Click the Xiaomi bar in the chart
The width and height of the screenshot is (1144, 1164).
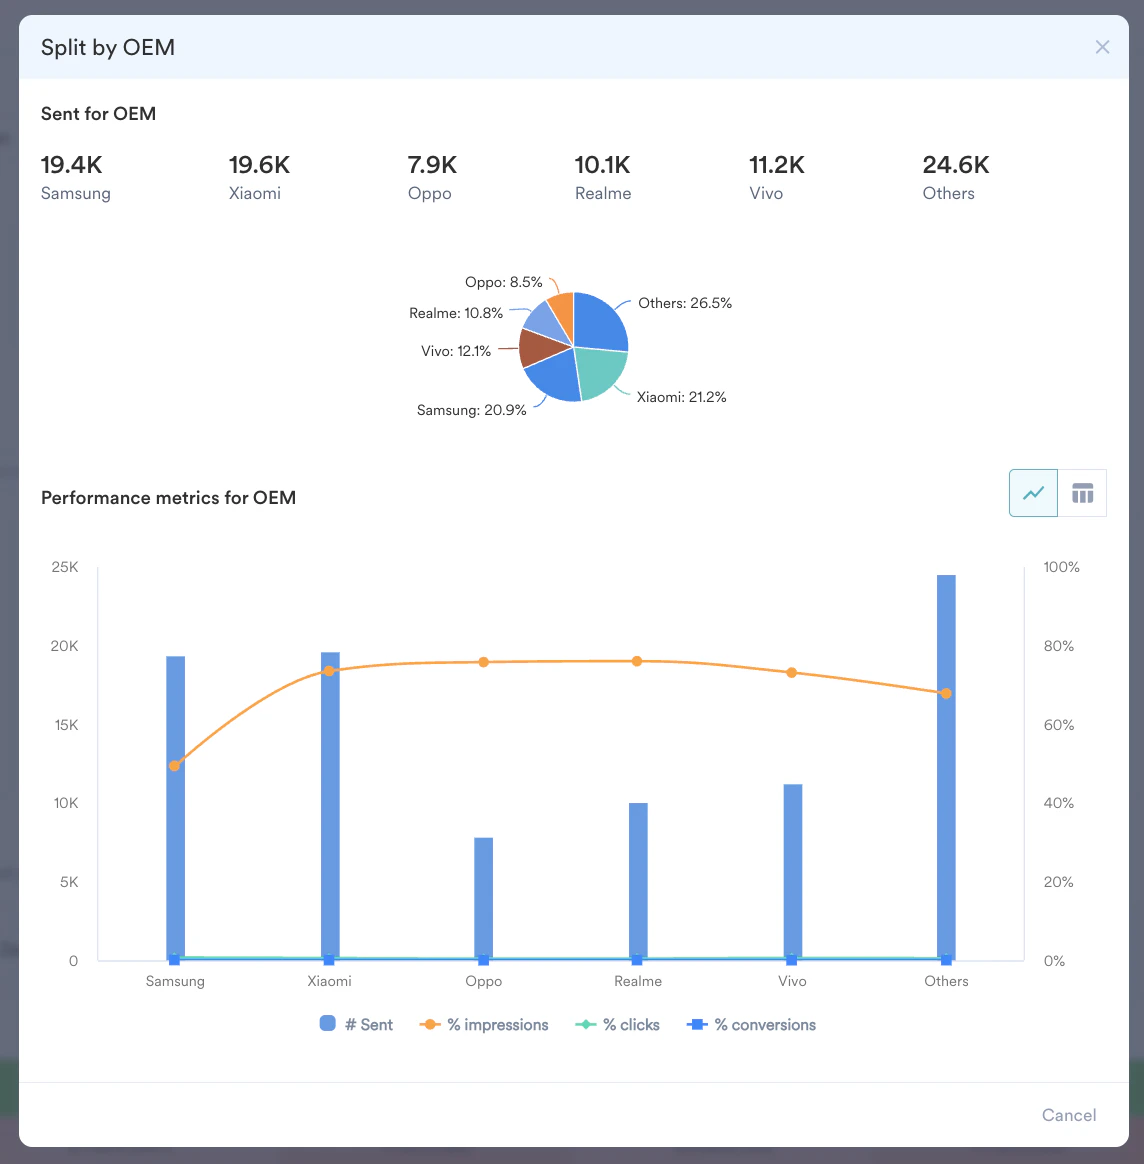click(x=329, y=800)
